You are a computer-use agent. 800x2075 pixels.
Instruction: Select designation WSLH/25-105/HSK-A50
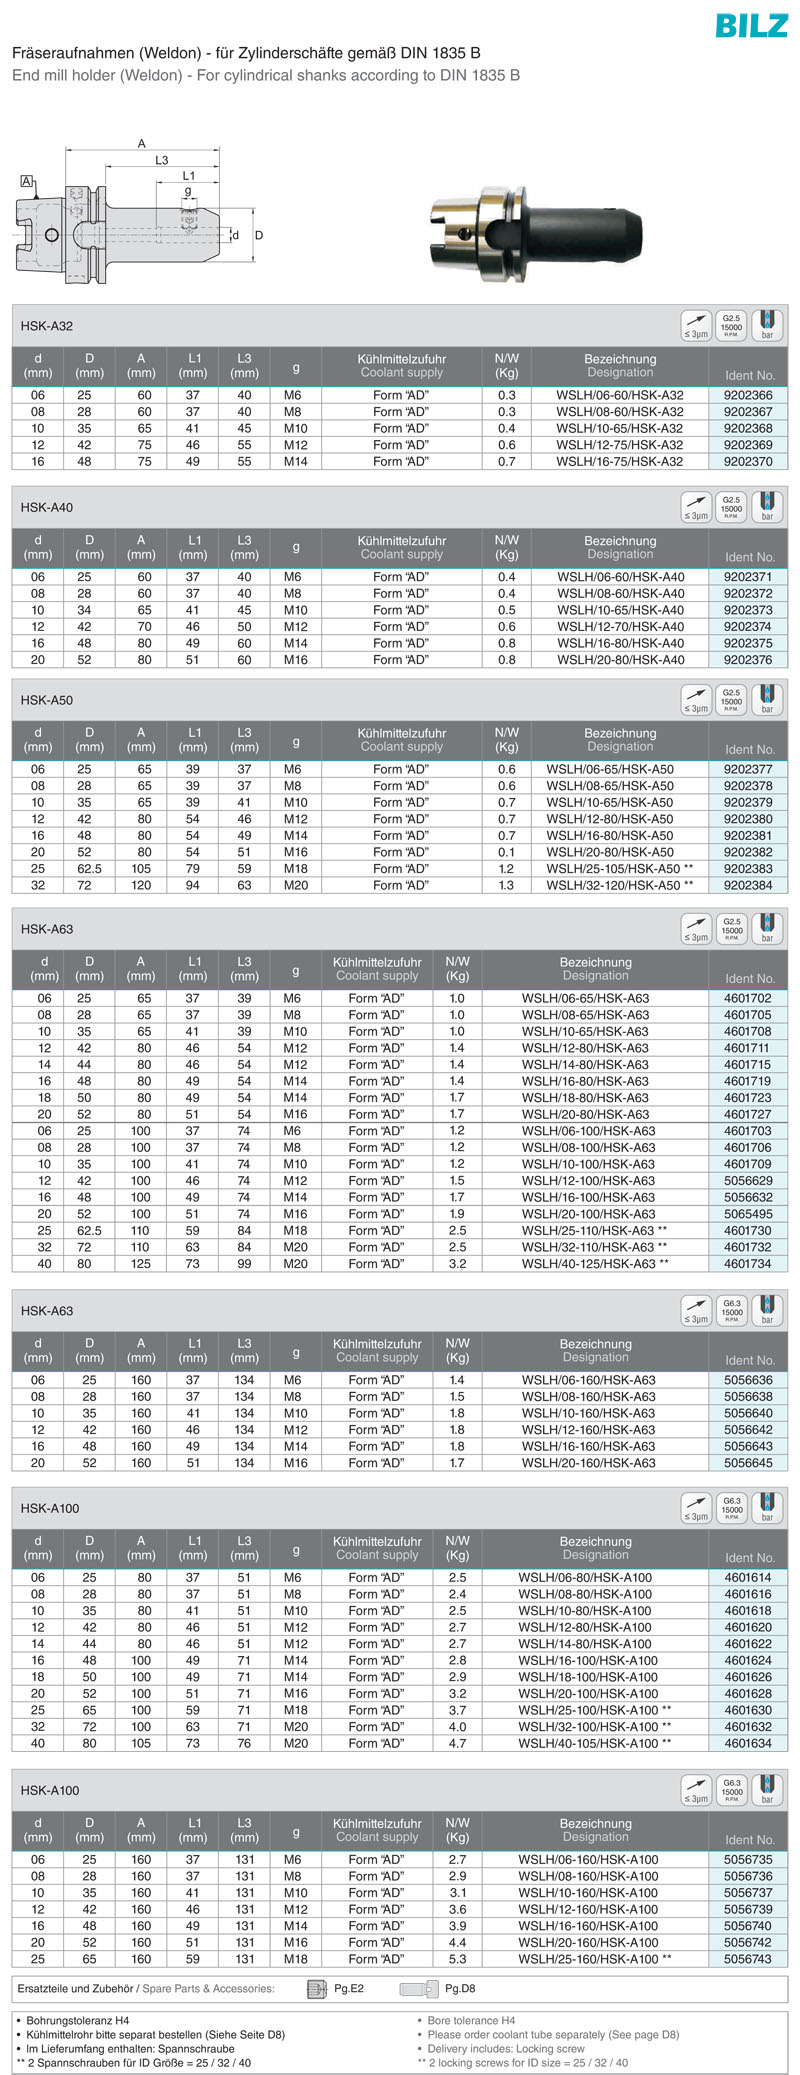(620, 869)
